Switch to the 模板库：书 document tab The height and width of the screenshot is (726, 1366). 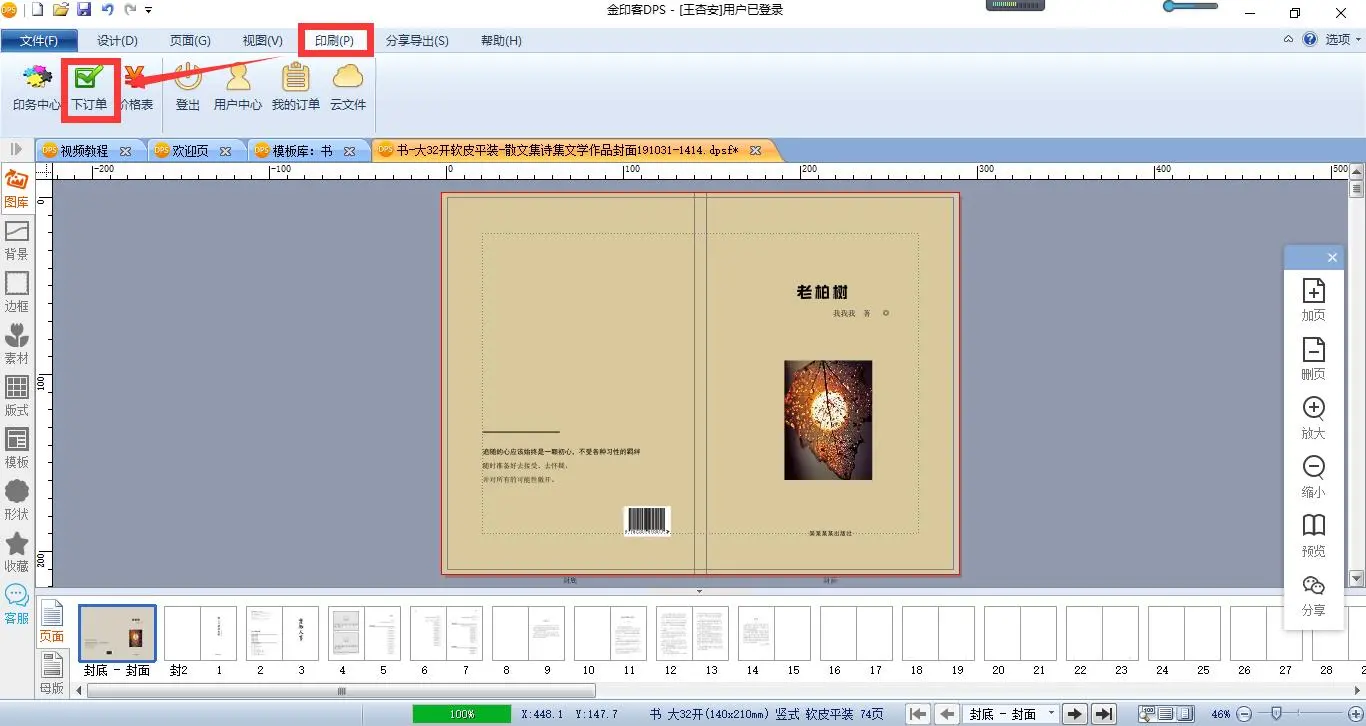point(303,151)
